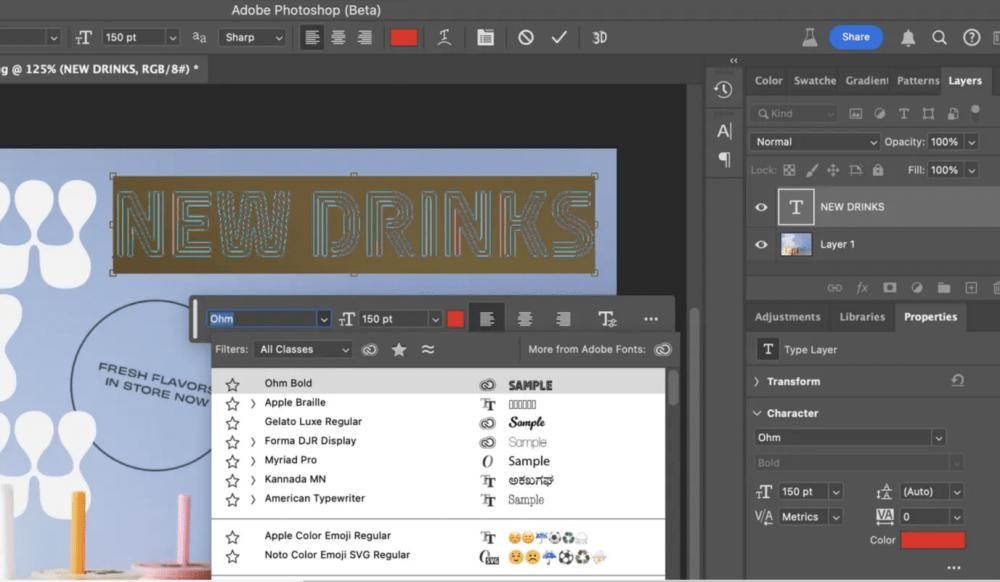Open the Character panel icon in dock
The image size is (1000, 582).
(x=724, y=131)
